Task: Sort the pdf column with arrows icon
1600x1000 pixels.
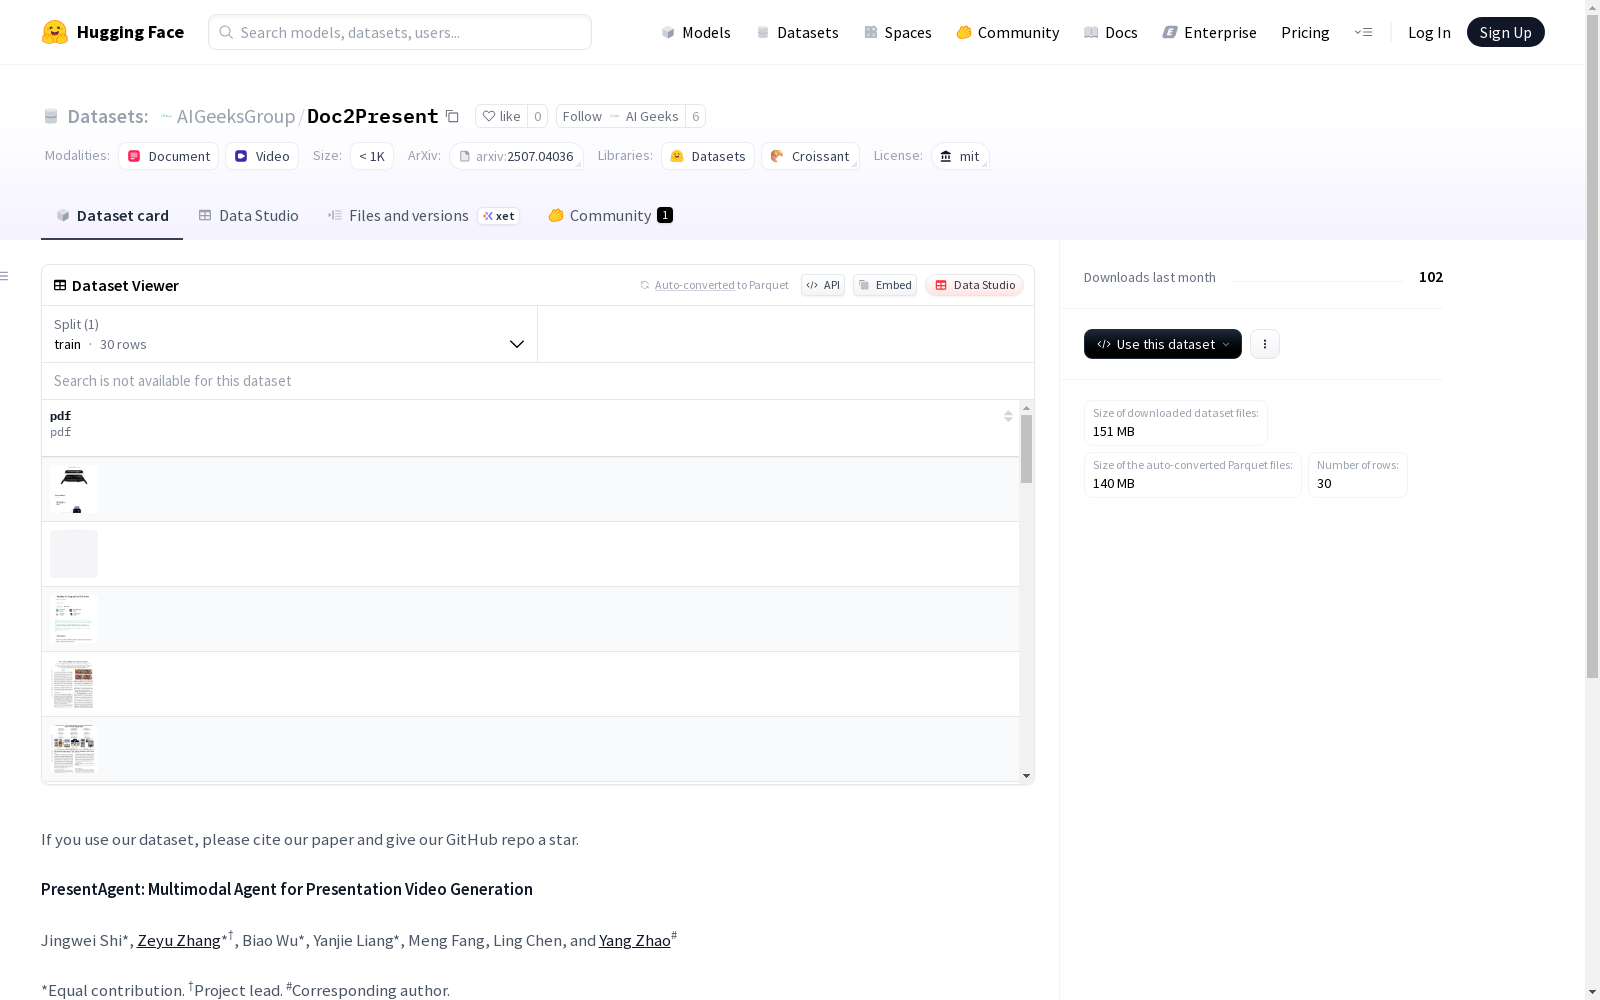Action: (1008, 416)
